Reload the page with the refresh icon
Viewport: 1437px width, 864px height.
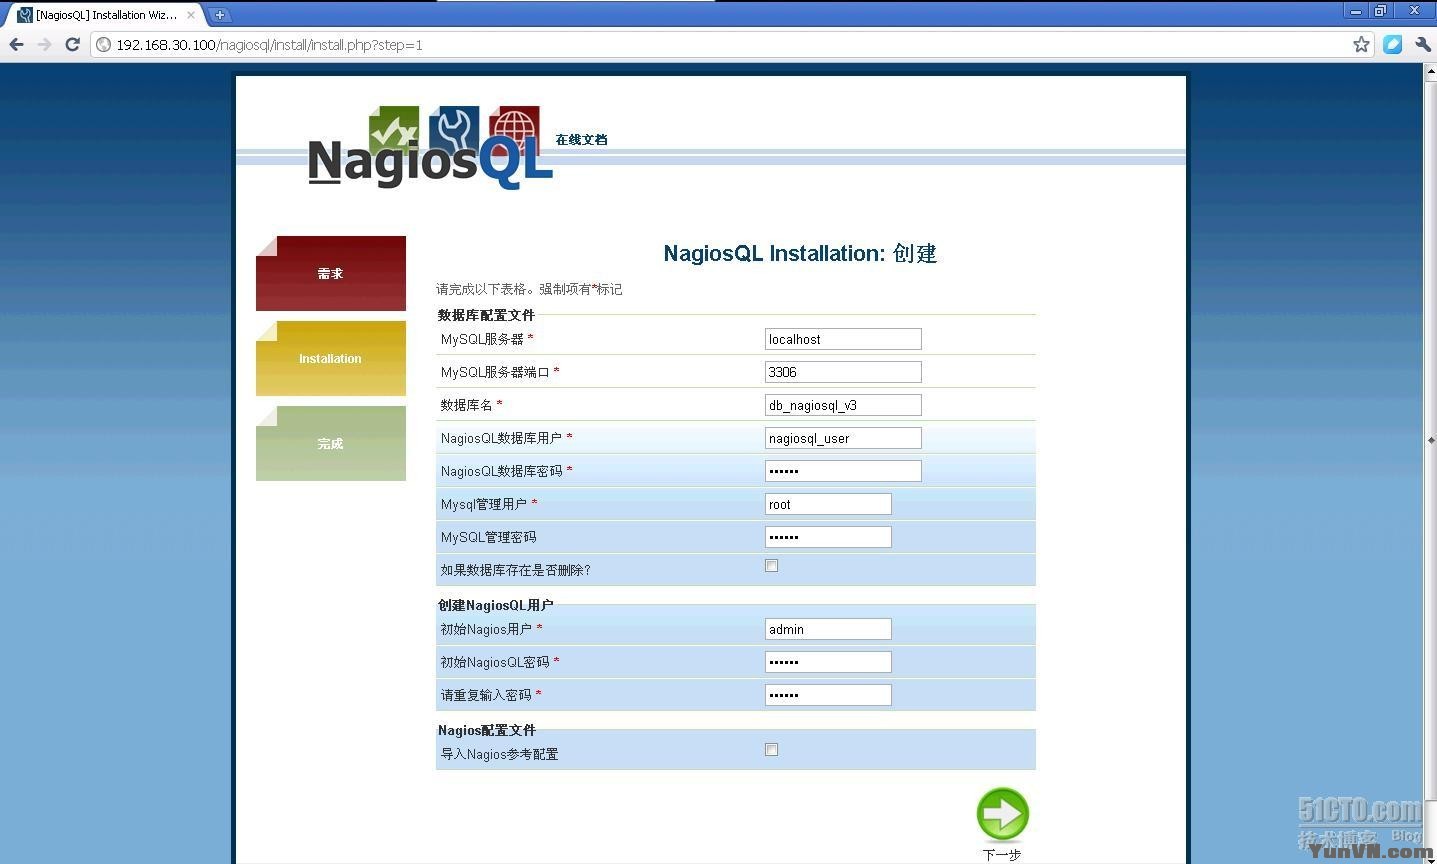tap(72, 44)
